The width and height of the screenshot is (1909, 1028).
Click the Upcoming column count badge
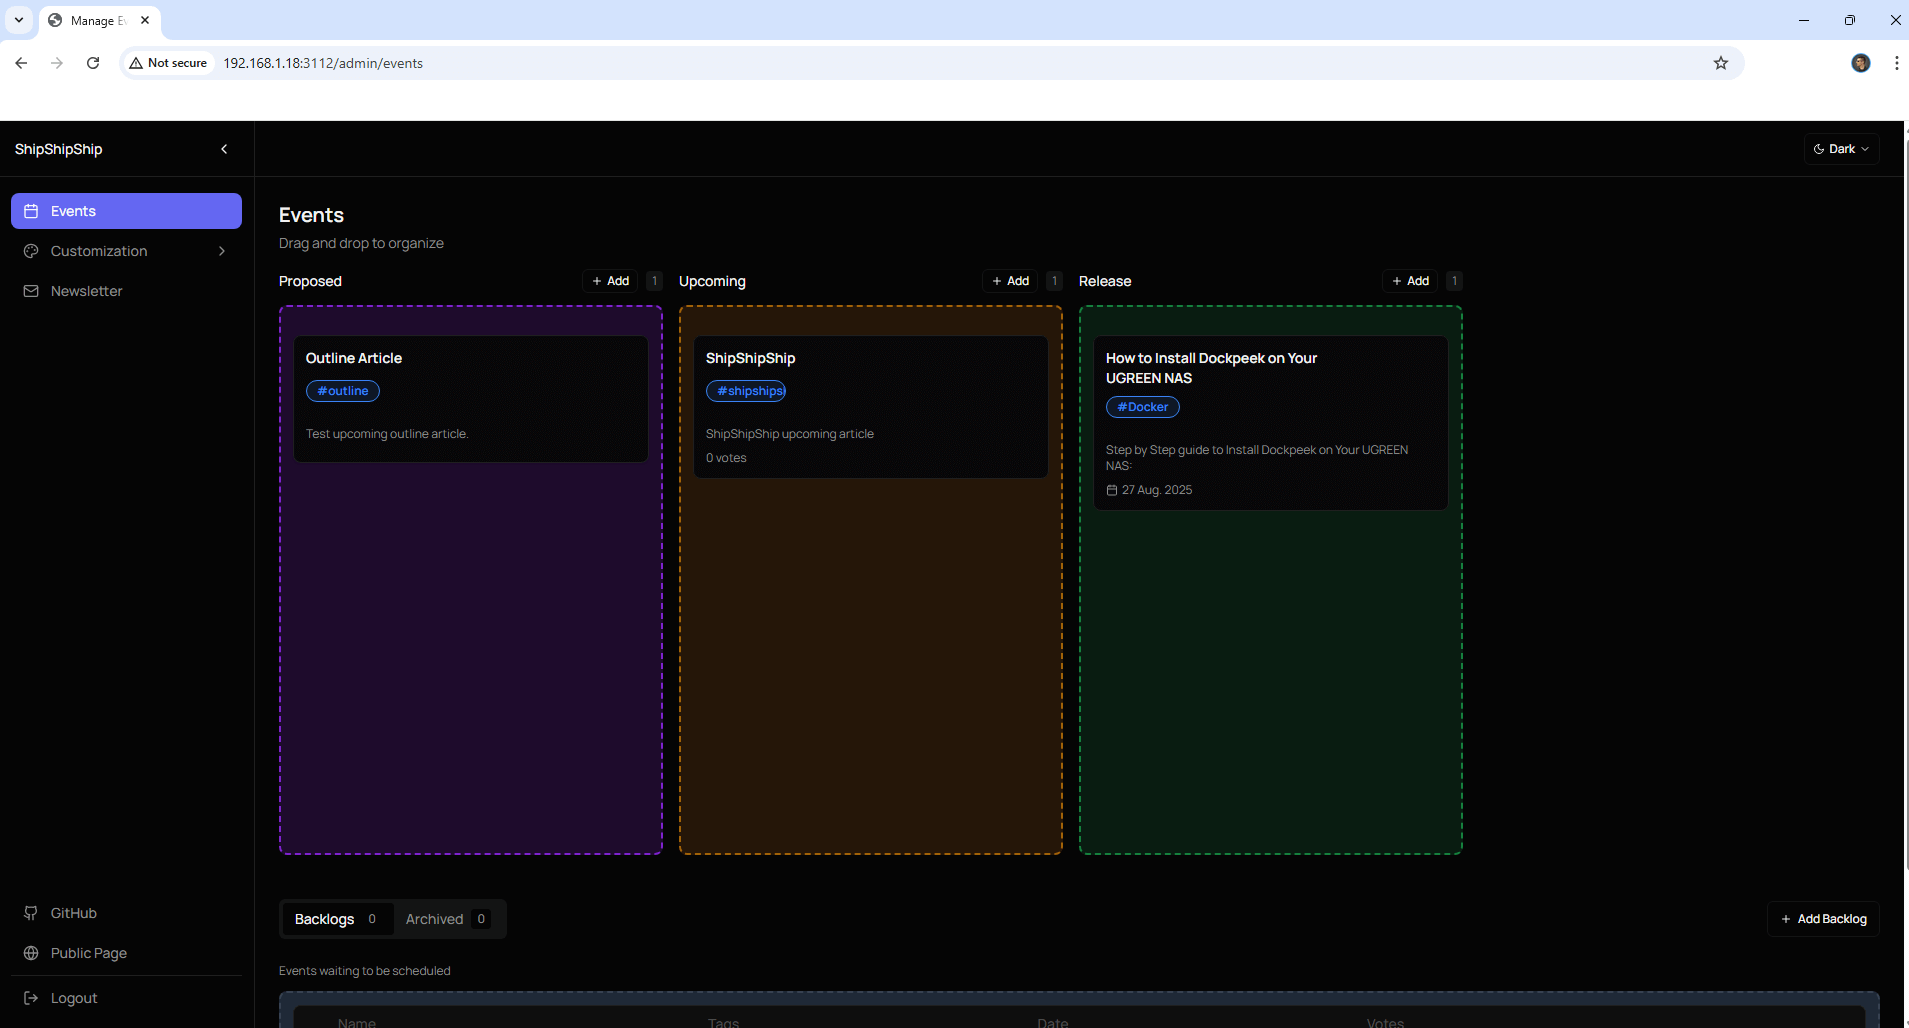point(1054,281)
